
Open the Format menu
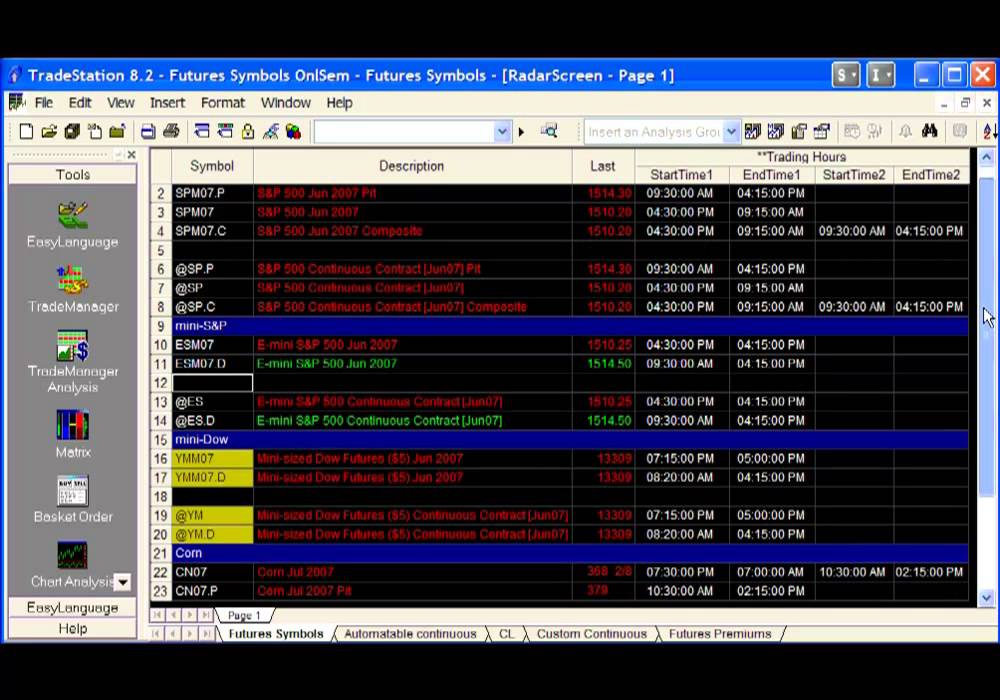[223, 103]
